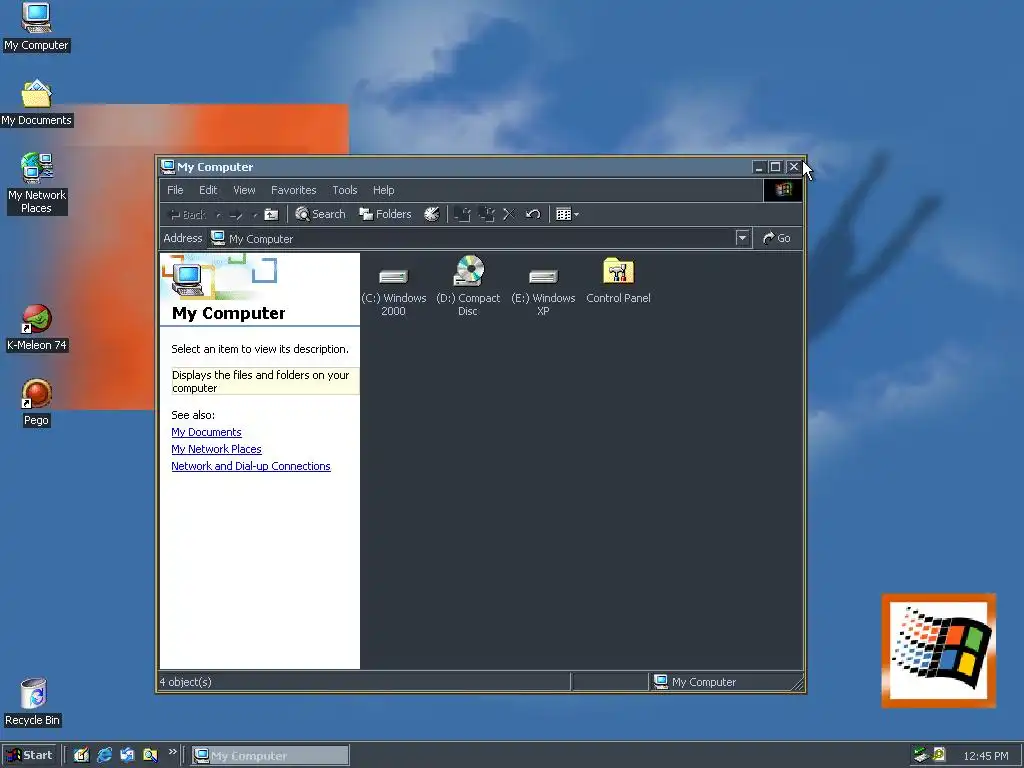1024x768 pixels.
Task: Click the Copy To toolbar icon
Action: pos(487,214)
